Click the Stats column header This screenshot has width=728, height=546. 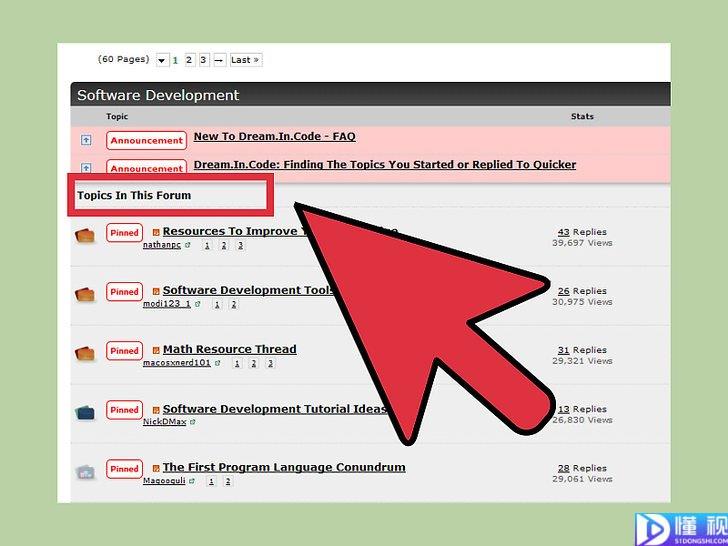coord(582,117)
